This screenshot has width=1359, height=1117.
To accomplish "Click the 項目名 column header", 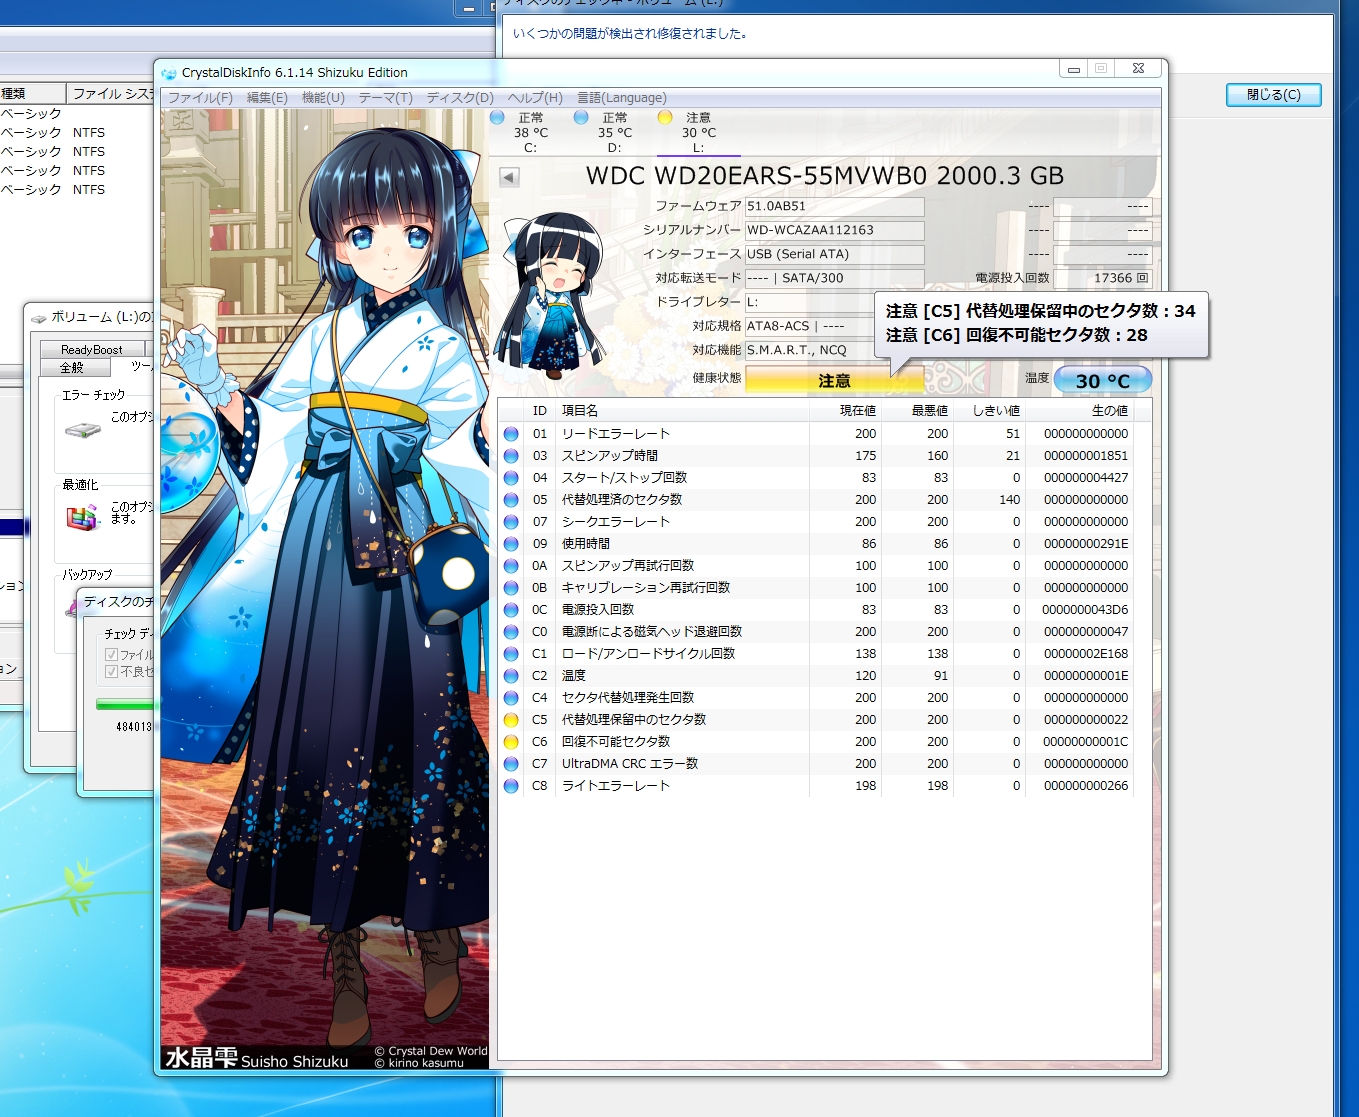I will pos(683,411).
